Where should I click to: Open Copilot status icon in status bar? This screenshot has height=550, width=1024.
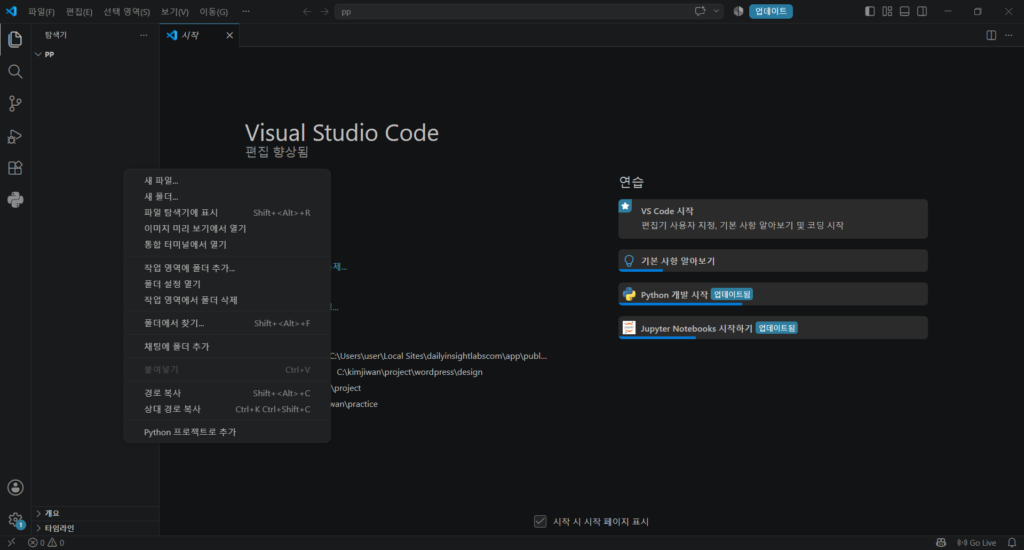coord(940,543)
